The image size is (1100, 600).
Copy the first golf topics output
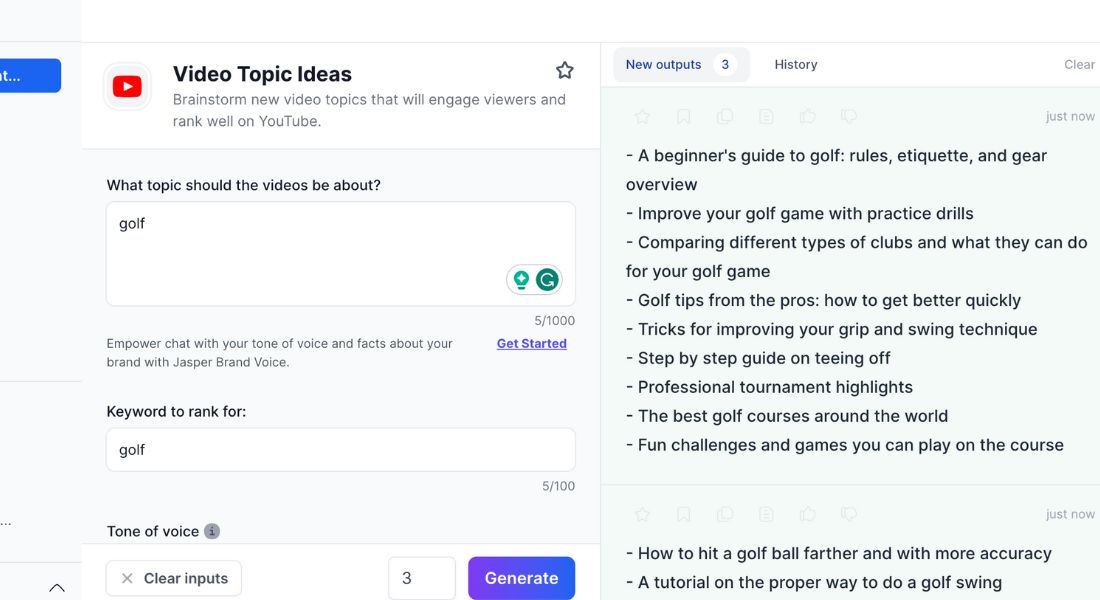pos(724,116)
